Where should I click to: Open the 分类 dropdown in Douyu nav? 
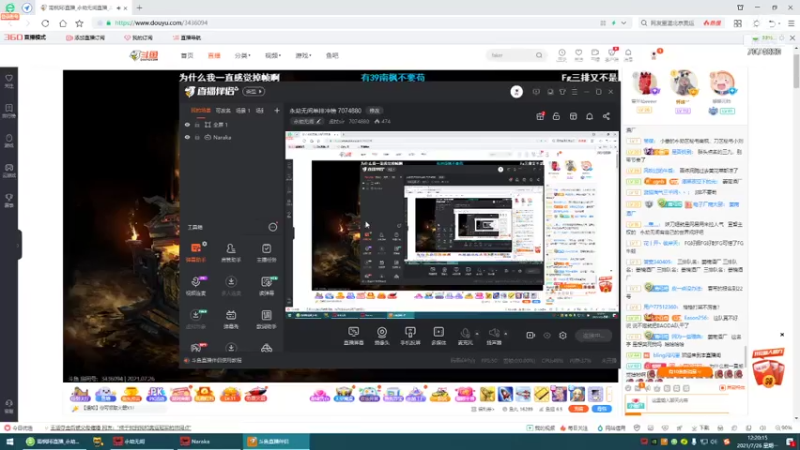point(242,55)
